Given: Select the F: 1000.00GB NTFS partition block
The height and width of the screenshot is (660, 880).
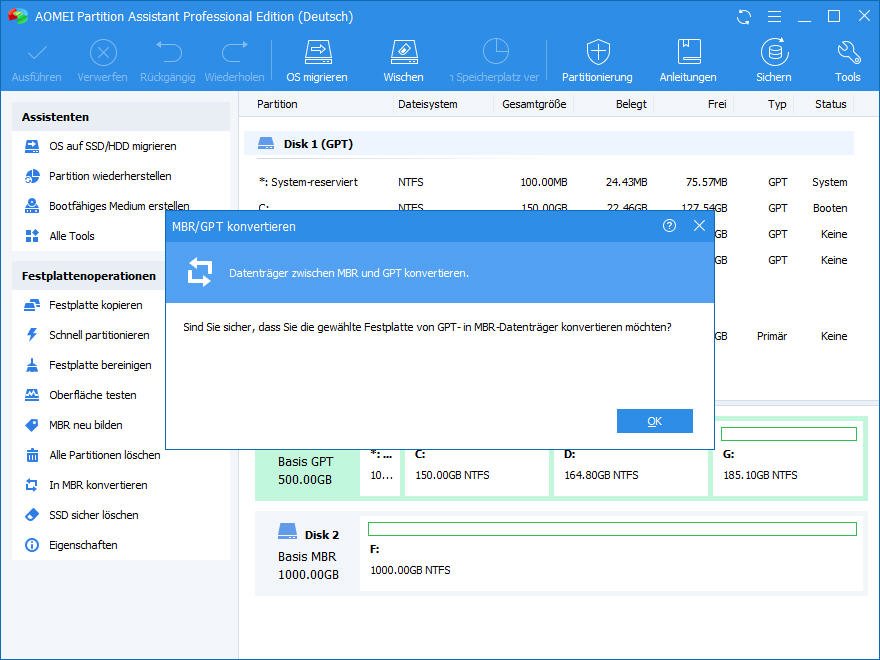Looking at the screenshot, I should click(x=612, y=552).
